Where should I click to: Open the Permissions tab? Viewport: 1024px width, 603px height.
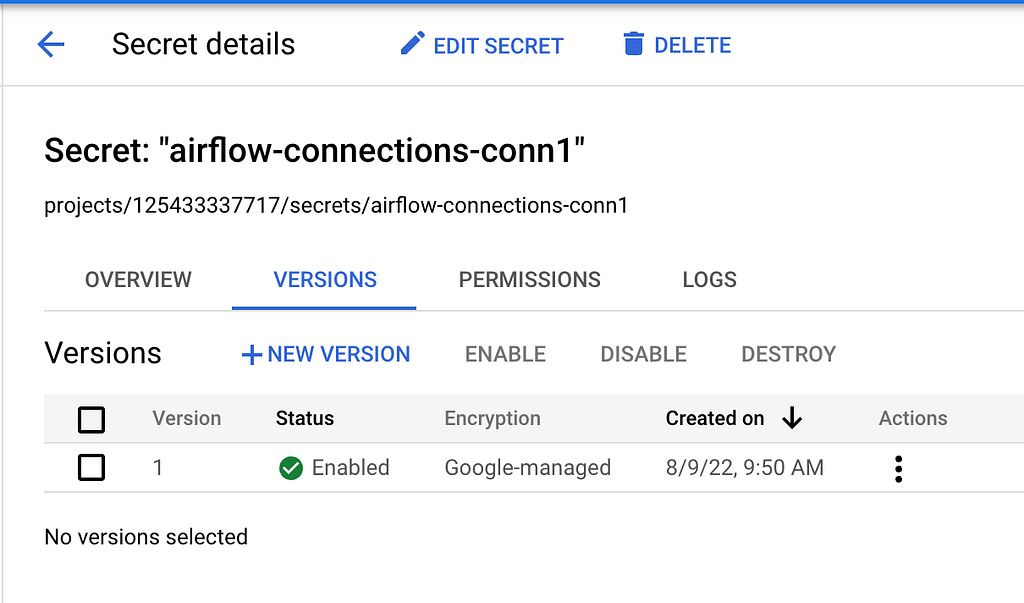click(530, 280)
